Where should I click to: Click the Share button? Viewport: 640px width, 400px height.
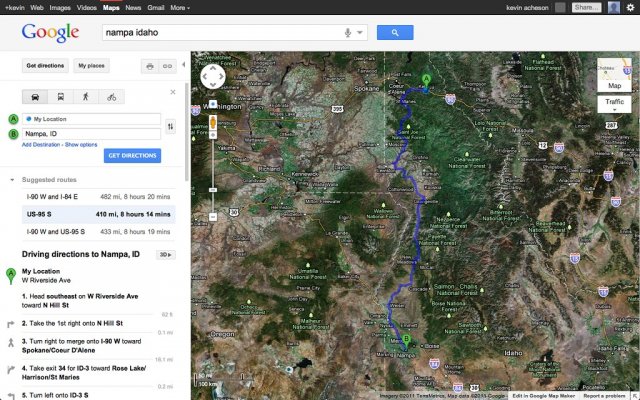coord(587,7)
